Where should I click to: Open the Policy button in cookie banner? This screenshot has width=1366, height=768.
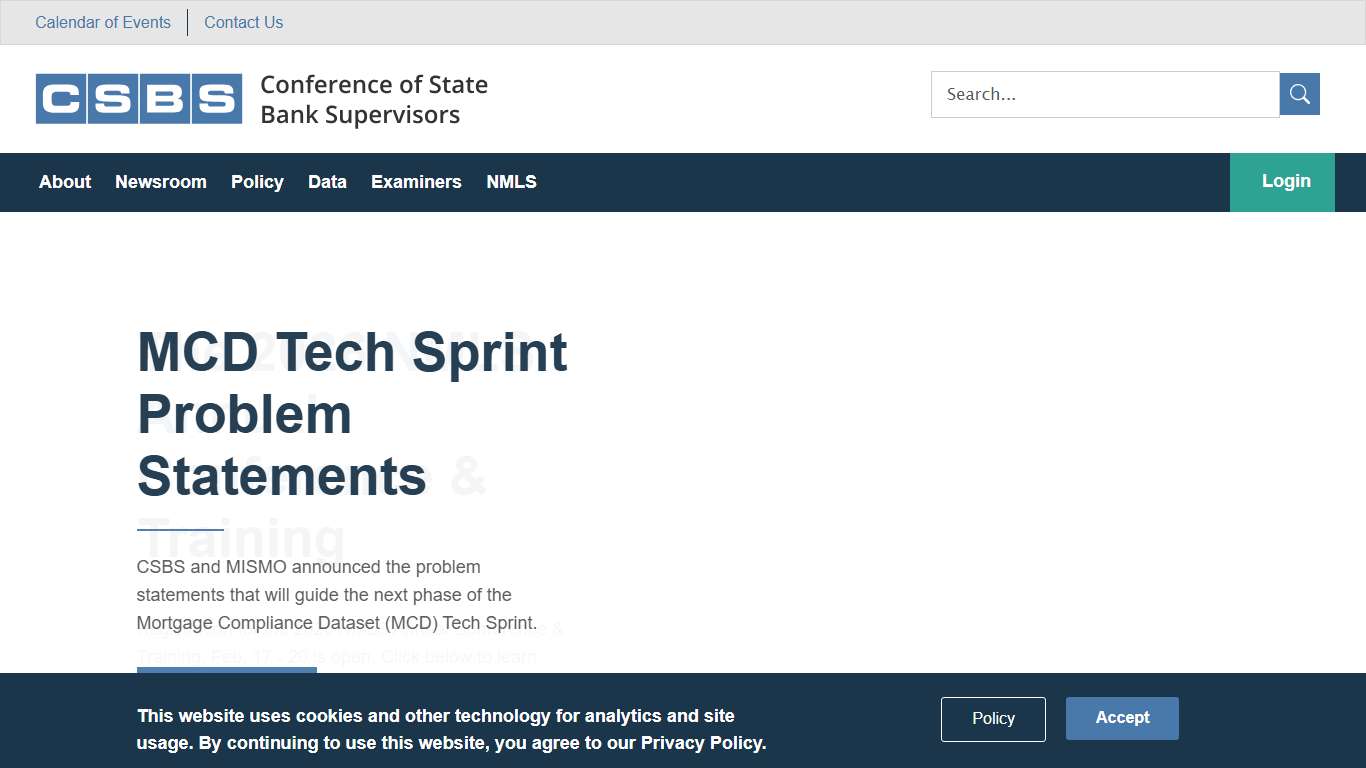click(x=993, y=719)
